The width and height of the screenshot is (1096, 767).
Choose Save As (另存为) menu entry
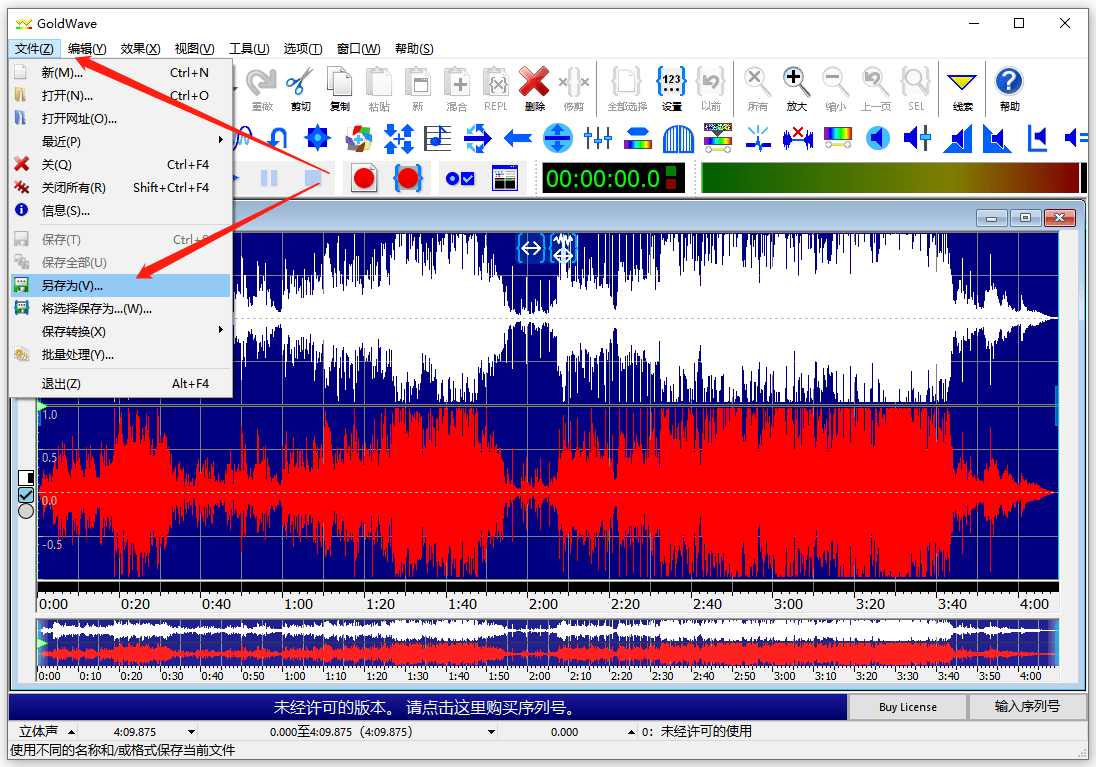tap(122, 285)
